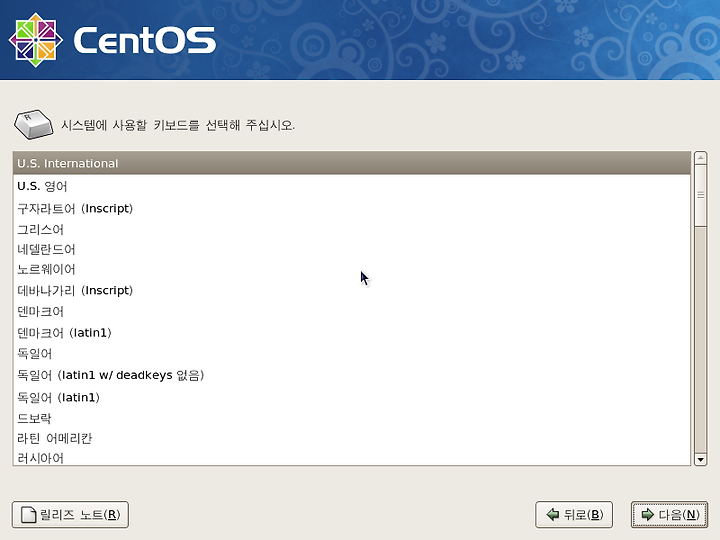Screen dimensions: 720x540
Task: Select 독일어 (latin1 w/ deadkeys 없음)
Action: click(352, 375)
